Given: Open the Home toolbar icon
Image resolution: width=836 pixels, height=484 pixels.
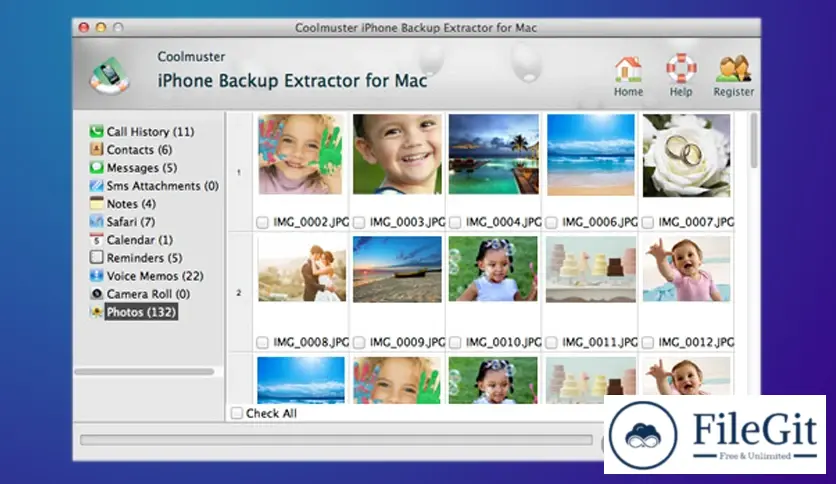Looking at the screenshot, I should pyautogui.click(x=628, y=70).
